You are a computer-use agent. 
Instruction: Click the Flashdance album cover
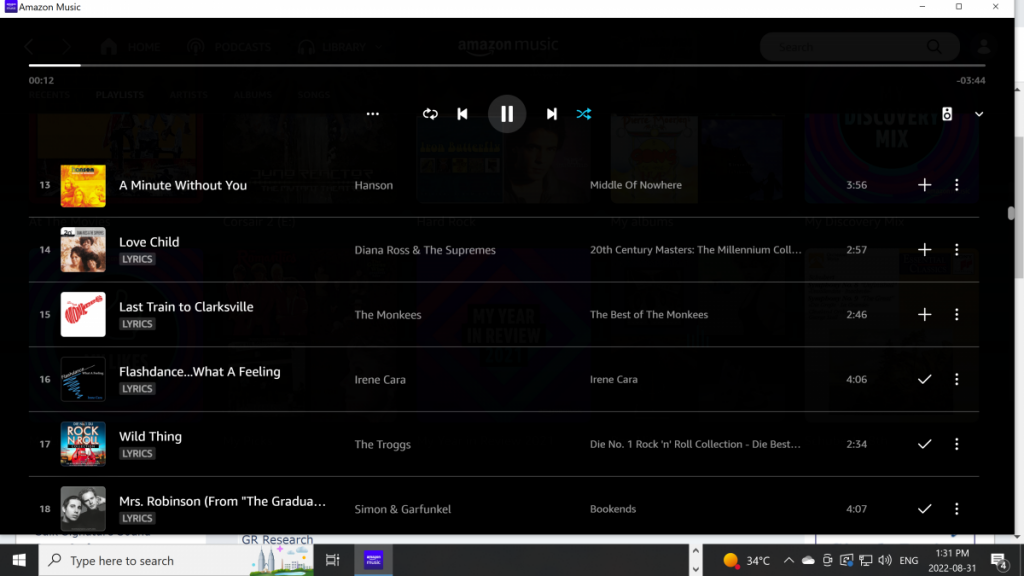[x=83, y=379]
